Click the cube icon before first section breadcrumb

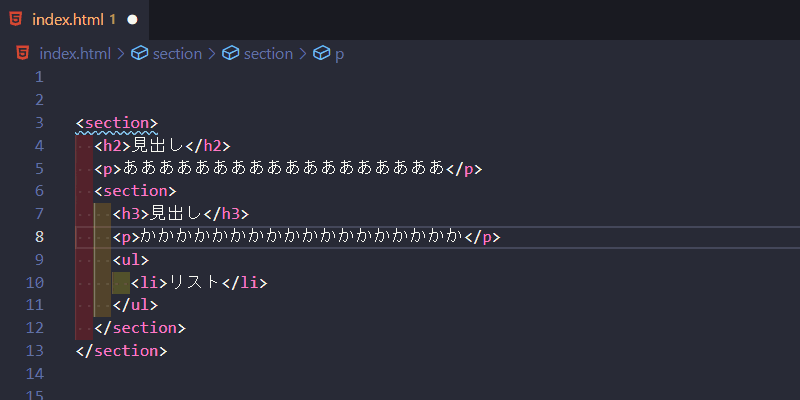pos(140,53)
